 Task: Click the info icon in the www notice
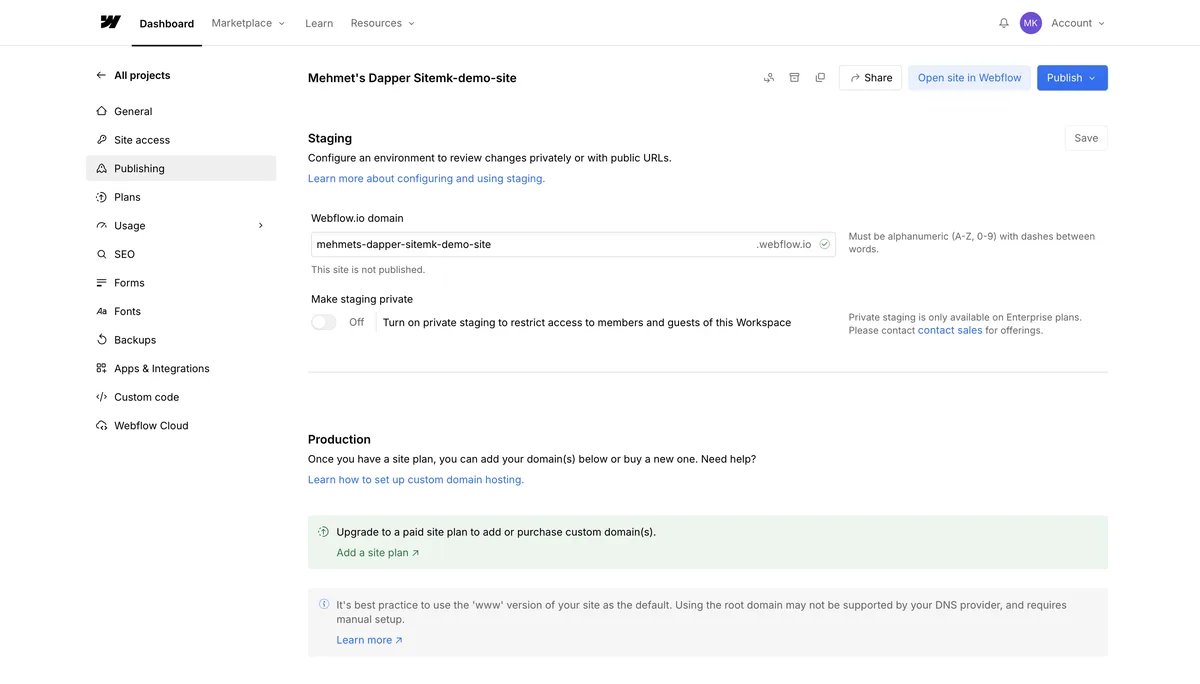(324, 604)
